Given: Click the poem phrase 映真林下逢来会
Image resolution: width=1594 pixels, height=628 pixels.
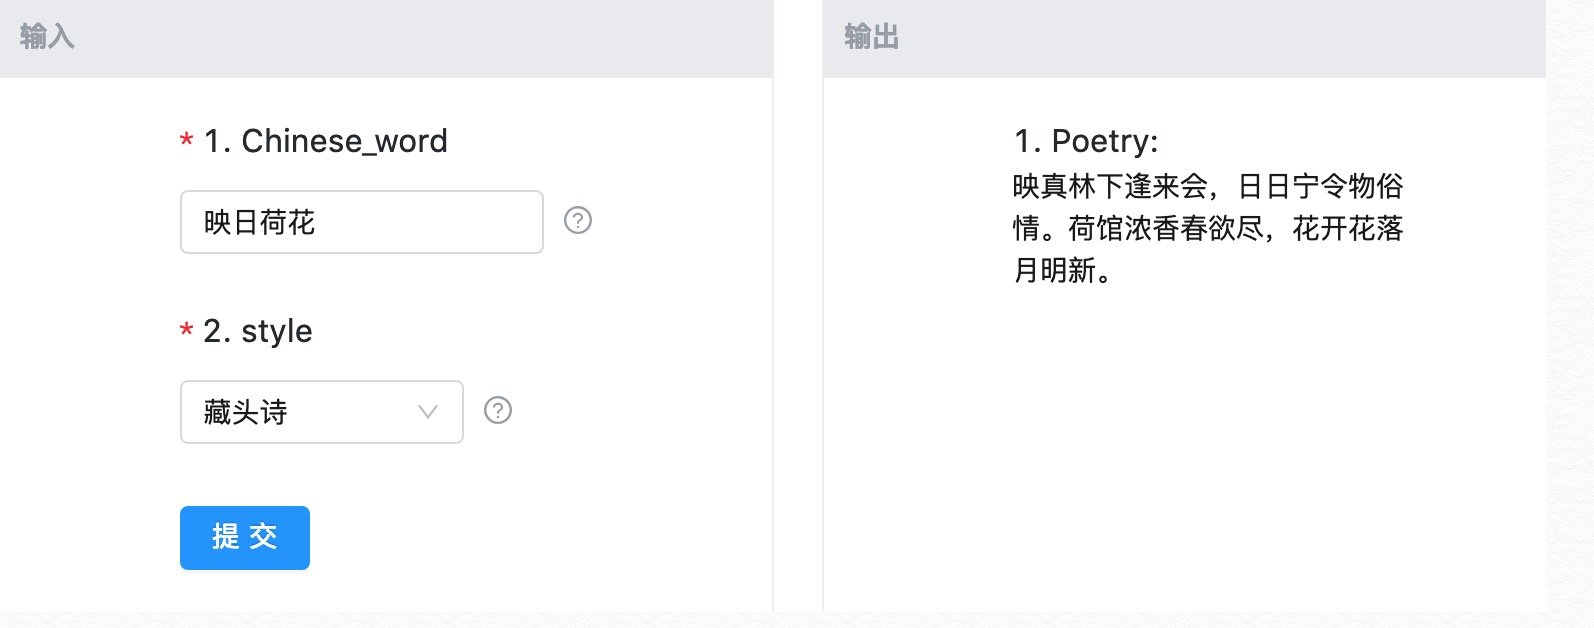Looking at the screenshot, I should pyautogui.click(x=1110, y=187).
